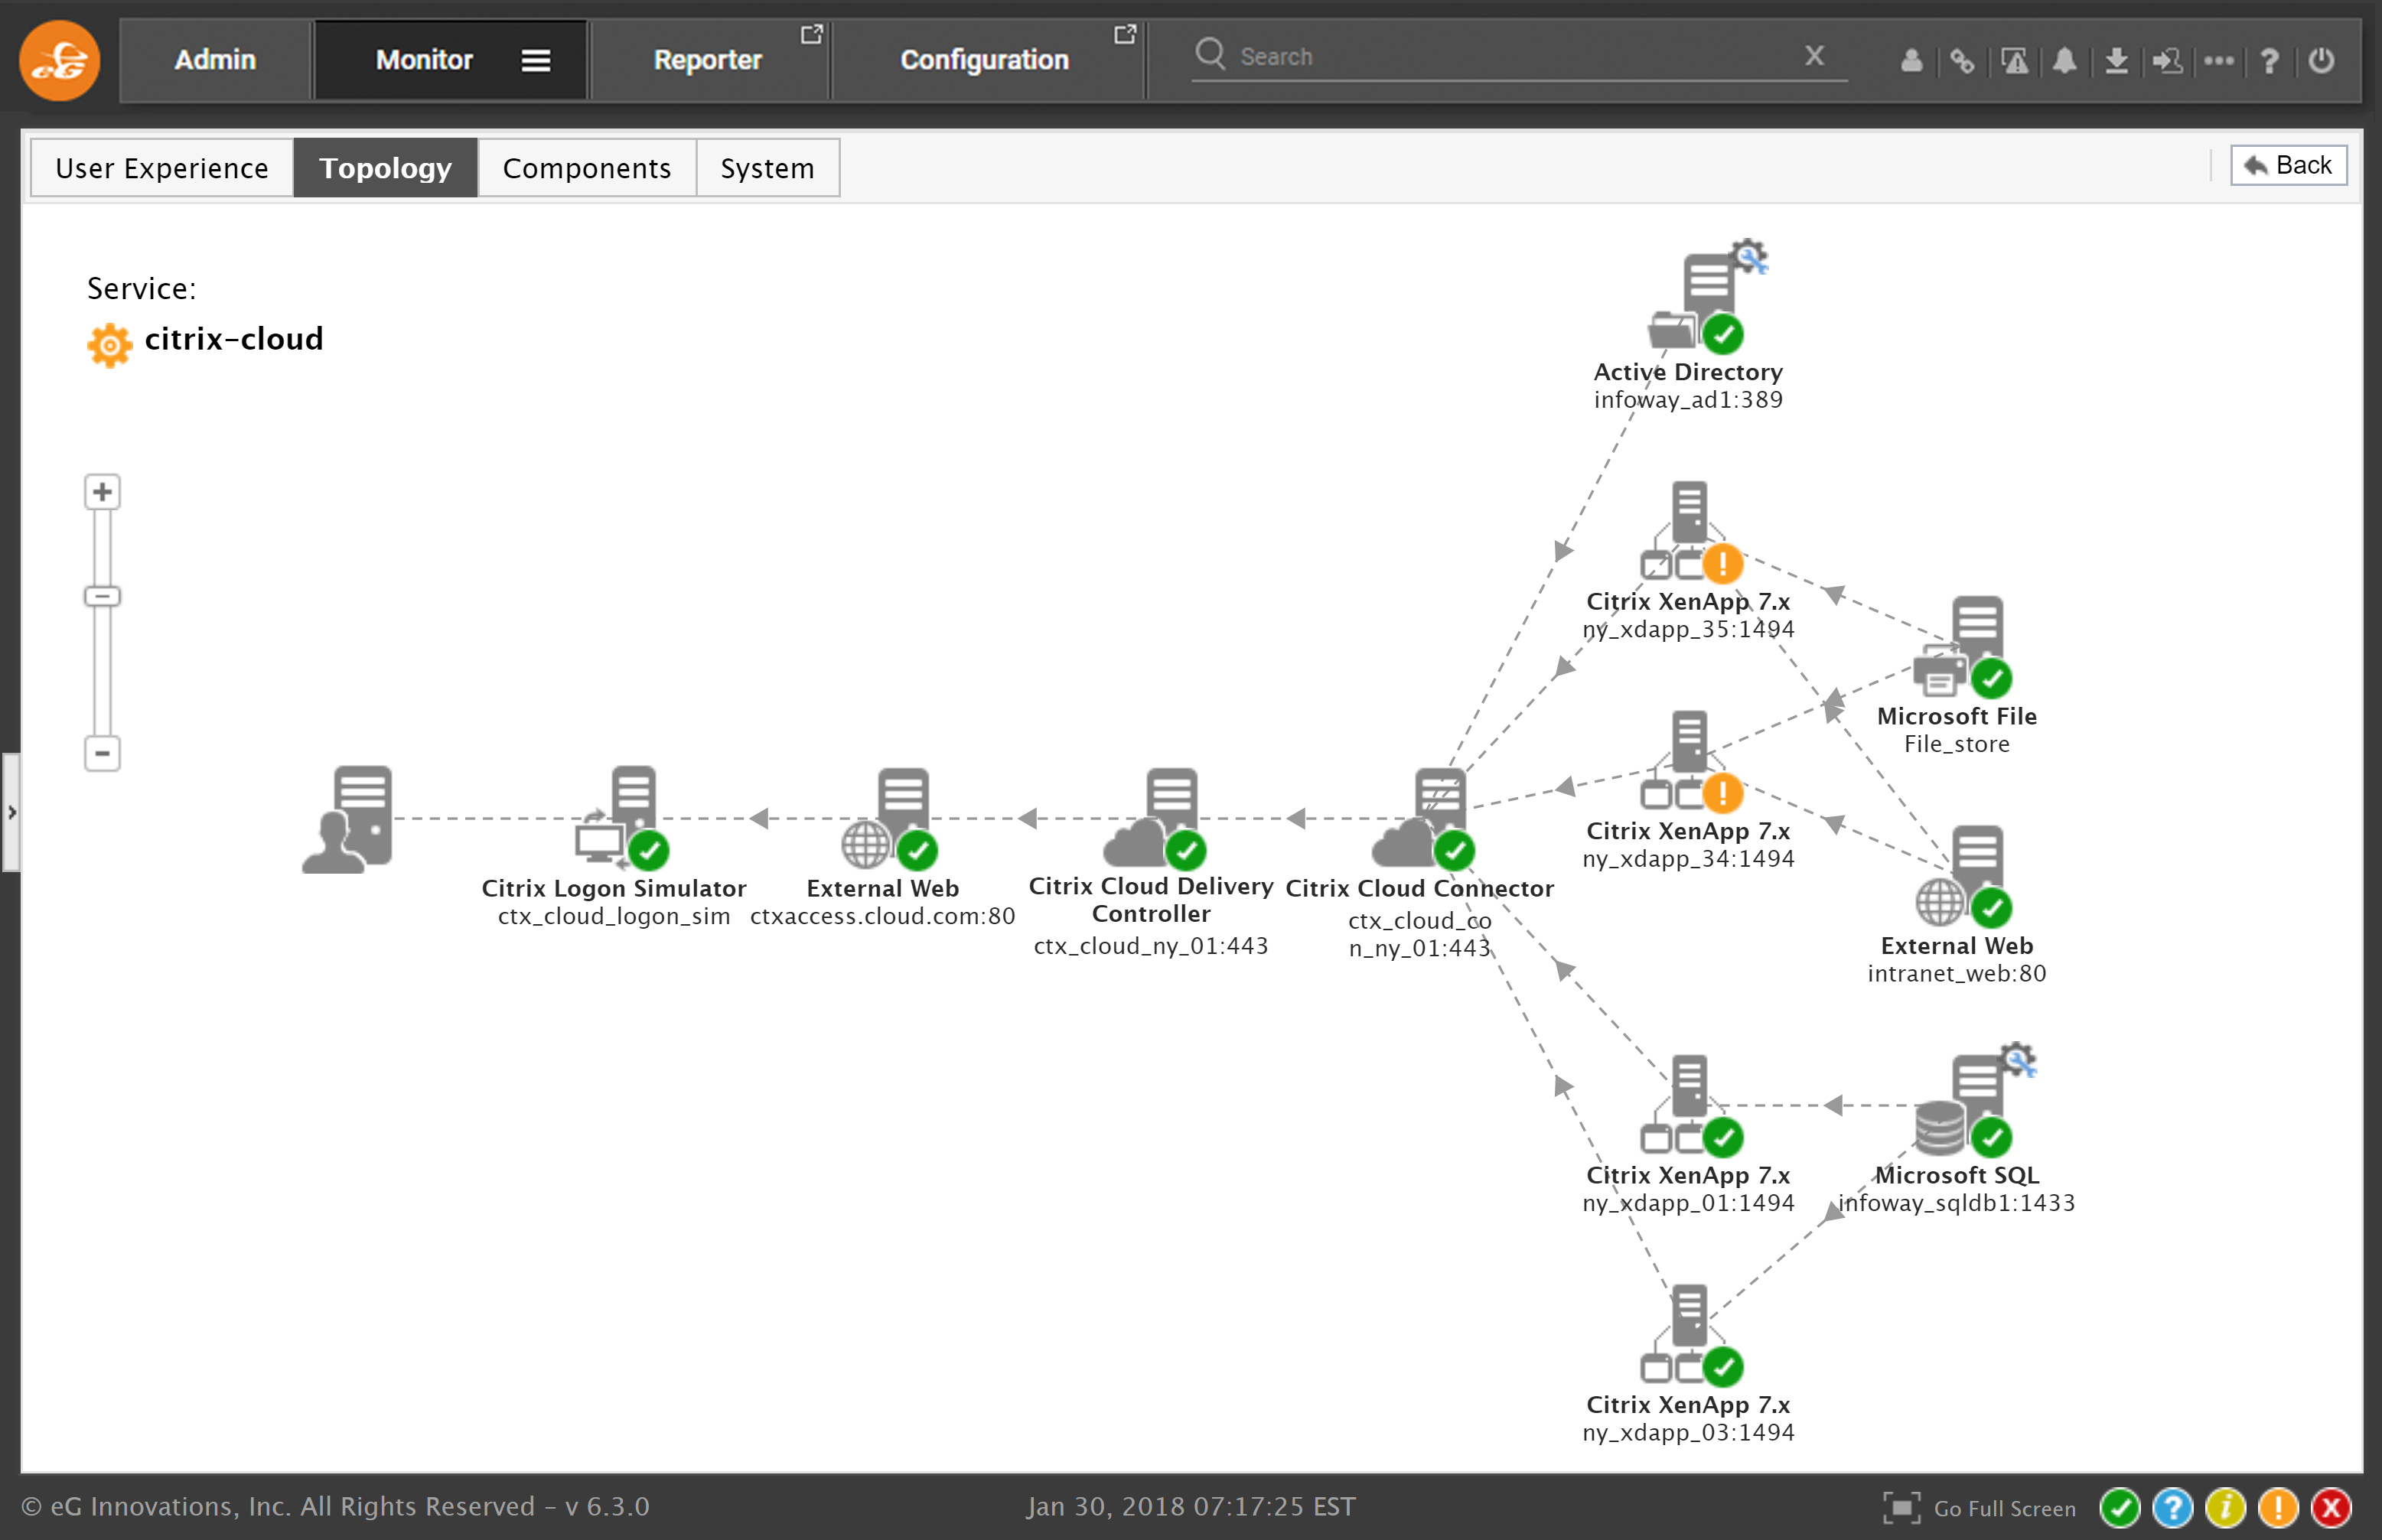Zoom out topology with minus button

point(102,754)
